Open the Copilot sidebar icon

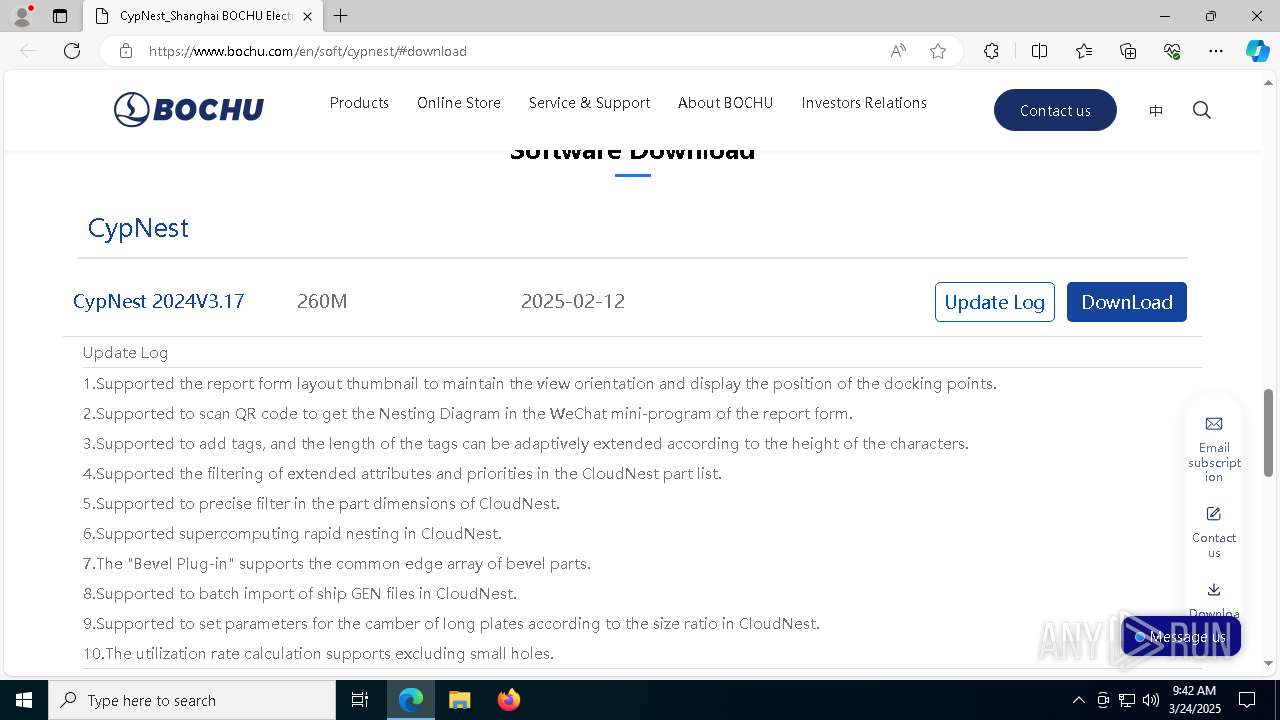click(x=1257, y=51)
